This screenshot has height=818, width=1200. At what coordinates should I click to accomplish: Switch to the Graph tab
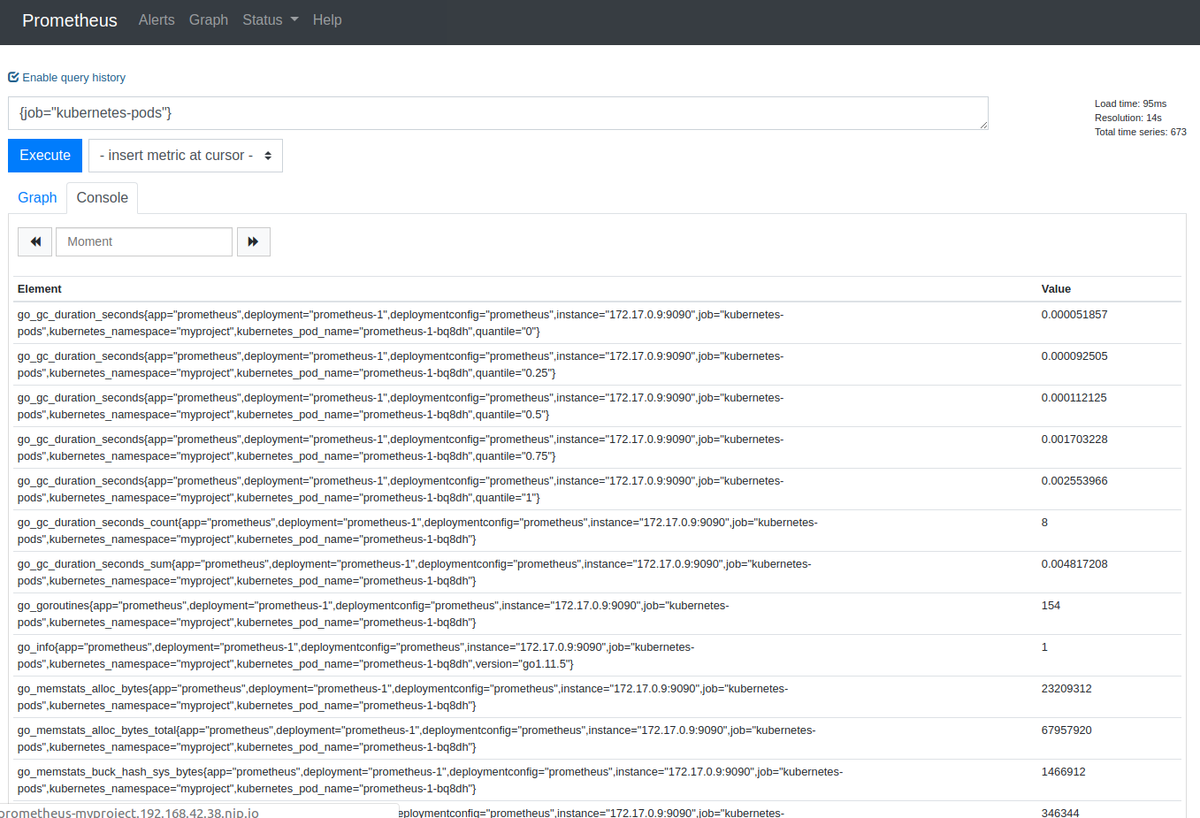tap(37, 198)
